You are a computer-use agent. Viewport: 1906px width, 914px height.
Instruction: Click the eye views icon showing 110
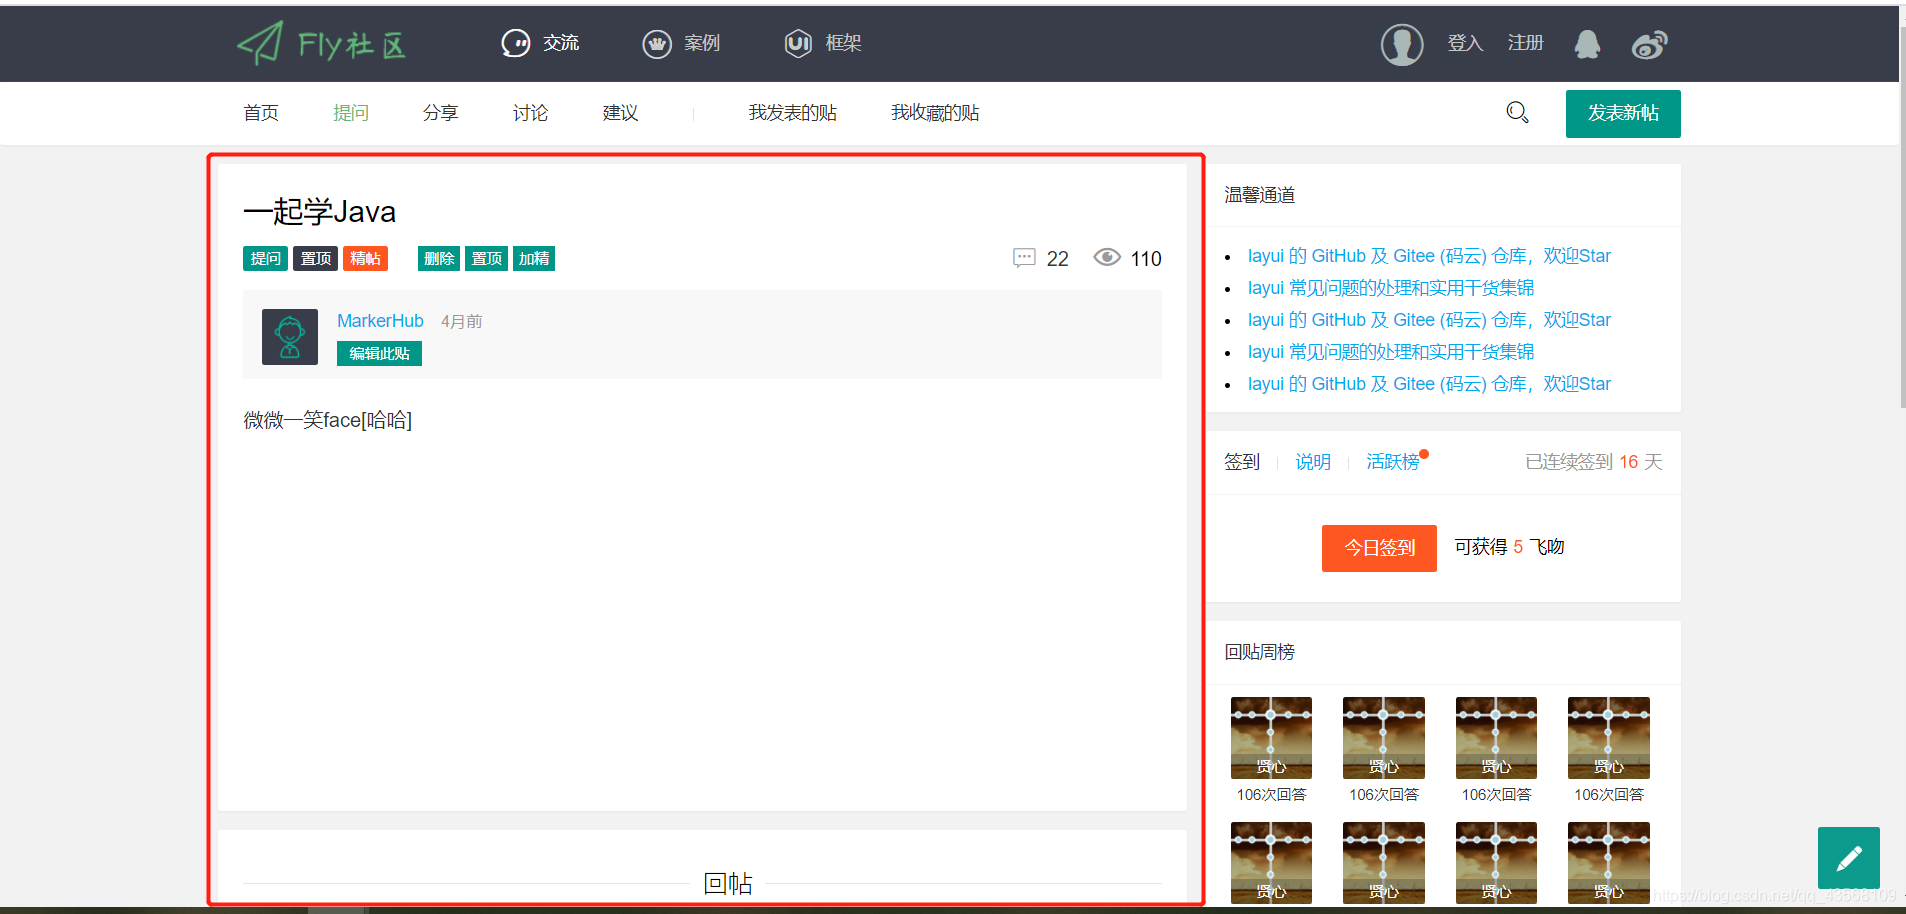coord(1107,257)
